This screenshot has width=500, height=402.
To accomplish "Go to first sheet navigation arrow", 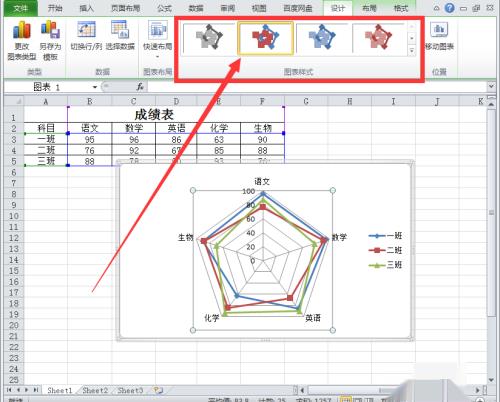I will [9, 390].
